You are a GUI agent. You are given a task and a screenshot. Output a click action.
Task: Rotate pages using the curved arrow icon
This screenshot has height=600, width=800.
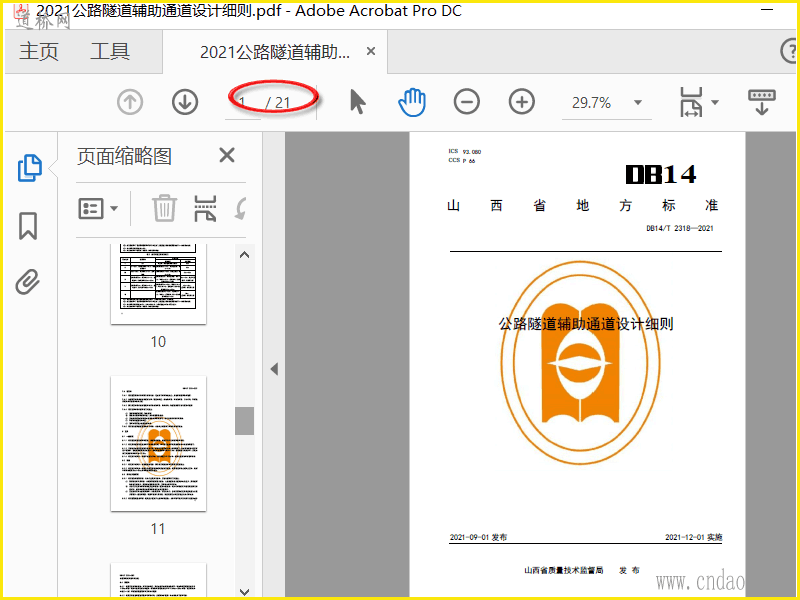coord(241,208)
